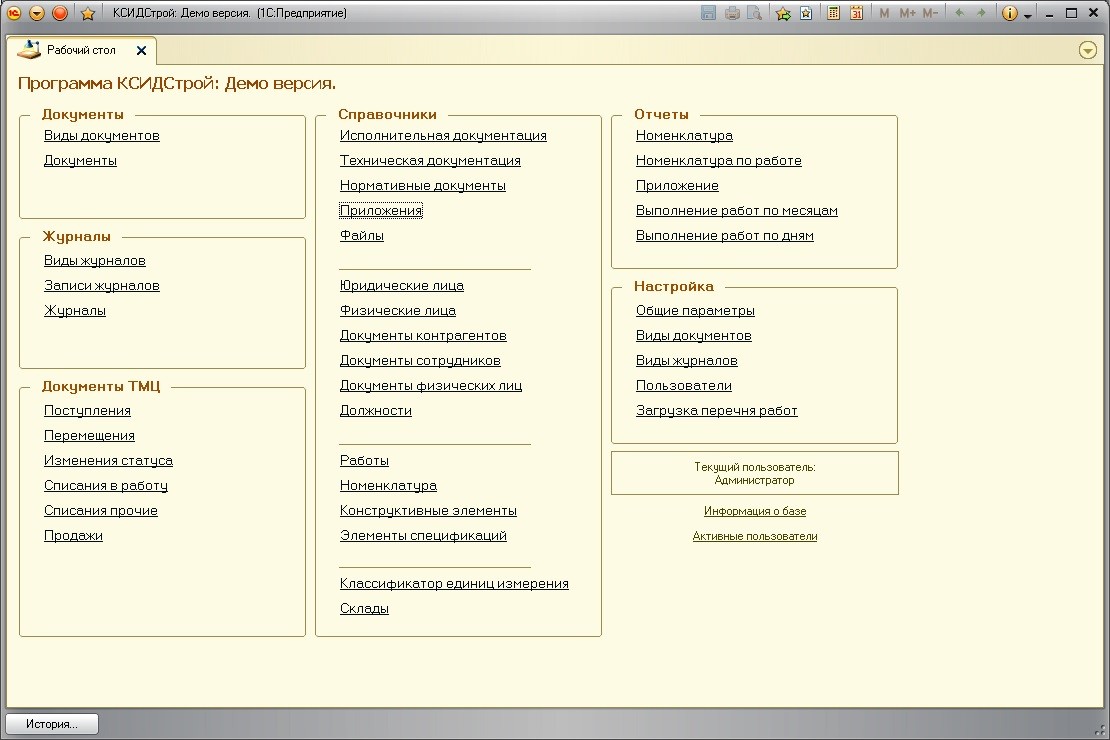Viewport: 1110px width, 740px height.
Task: Maximize the КСИДСтрой window
Action: tap(1072, 13)
